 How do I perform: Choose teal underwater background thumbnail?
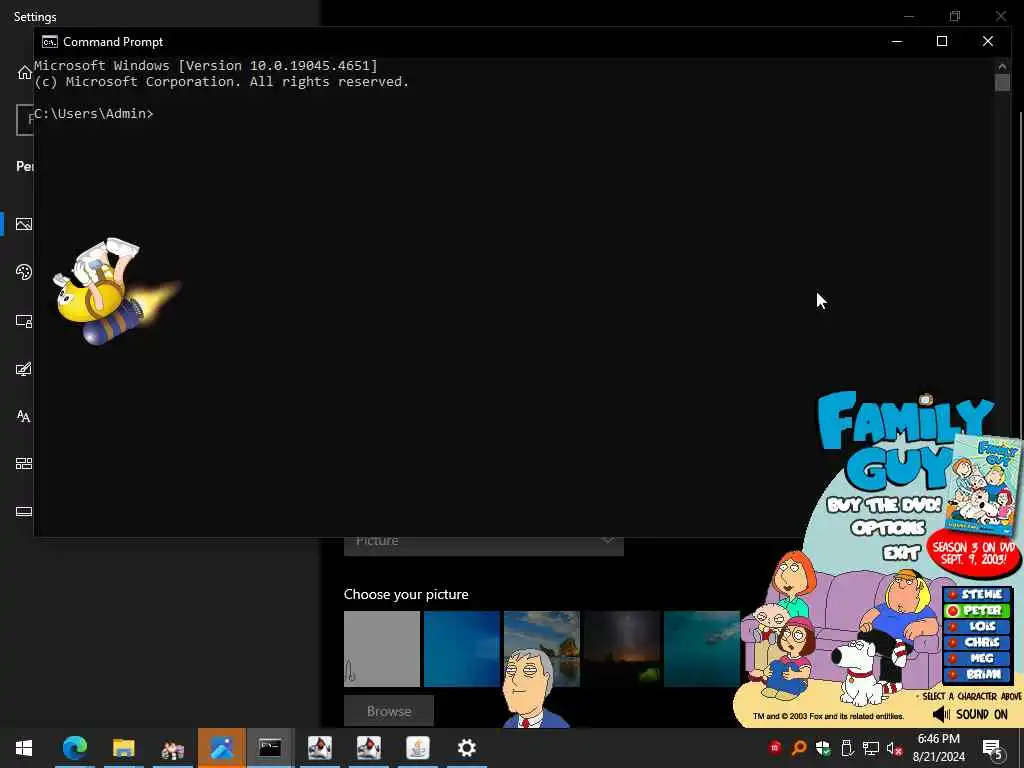click(701, 648)
